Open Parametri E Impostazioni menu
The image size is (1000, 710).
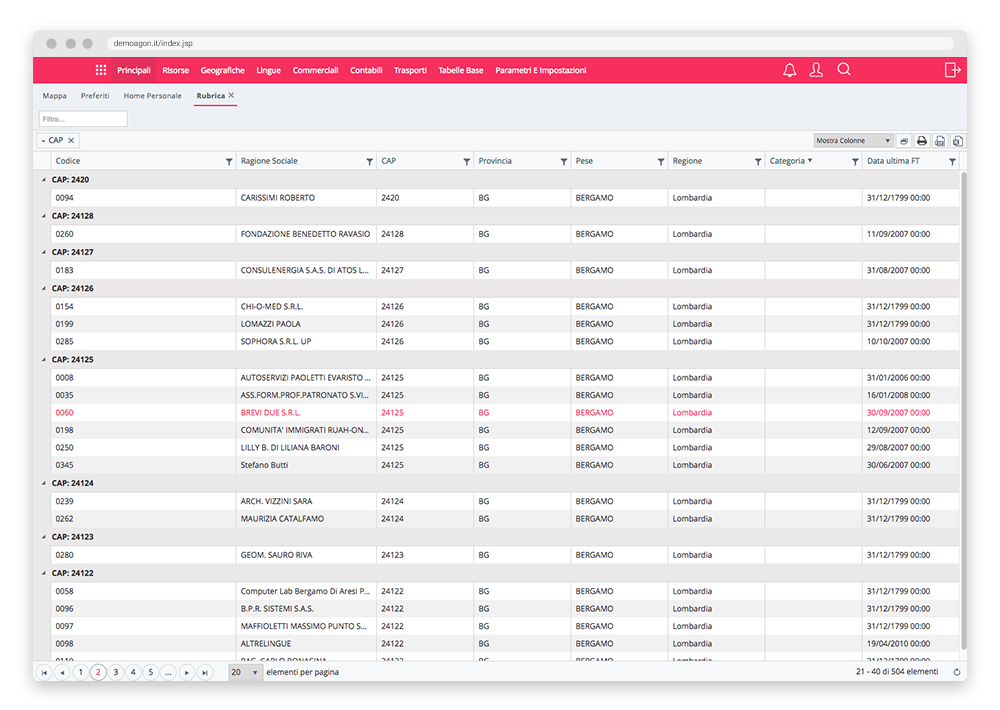point(541,70)
